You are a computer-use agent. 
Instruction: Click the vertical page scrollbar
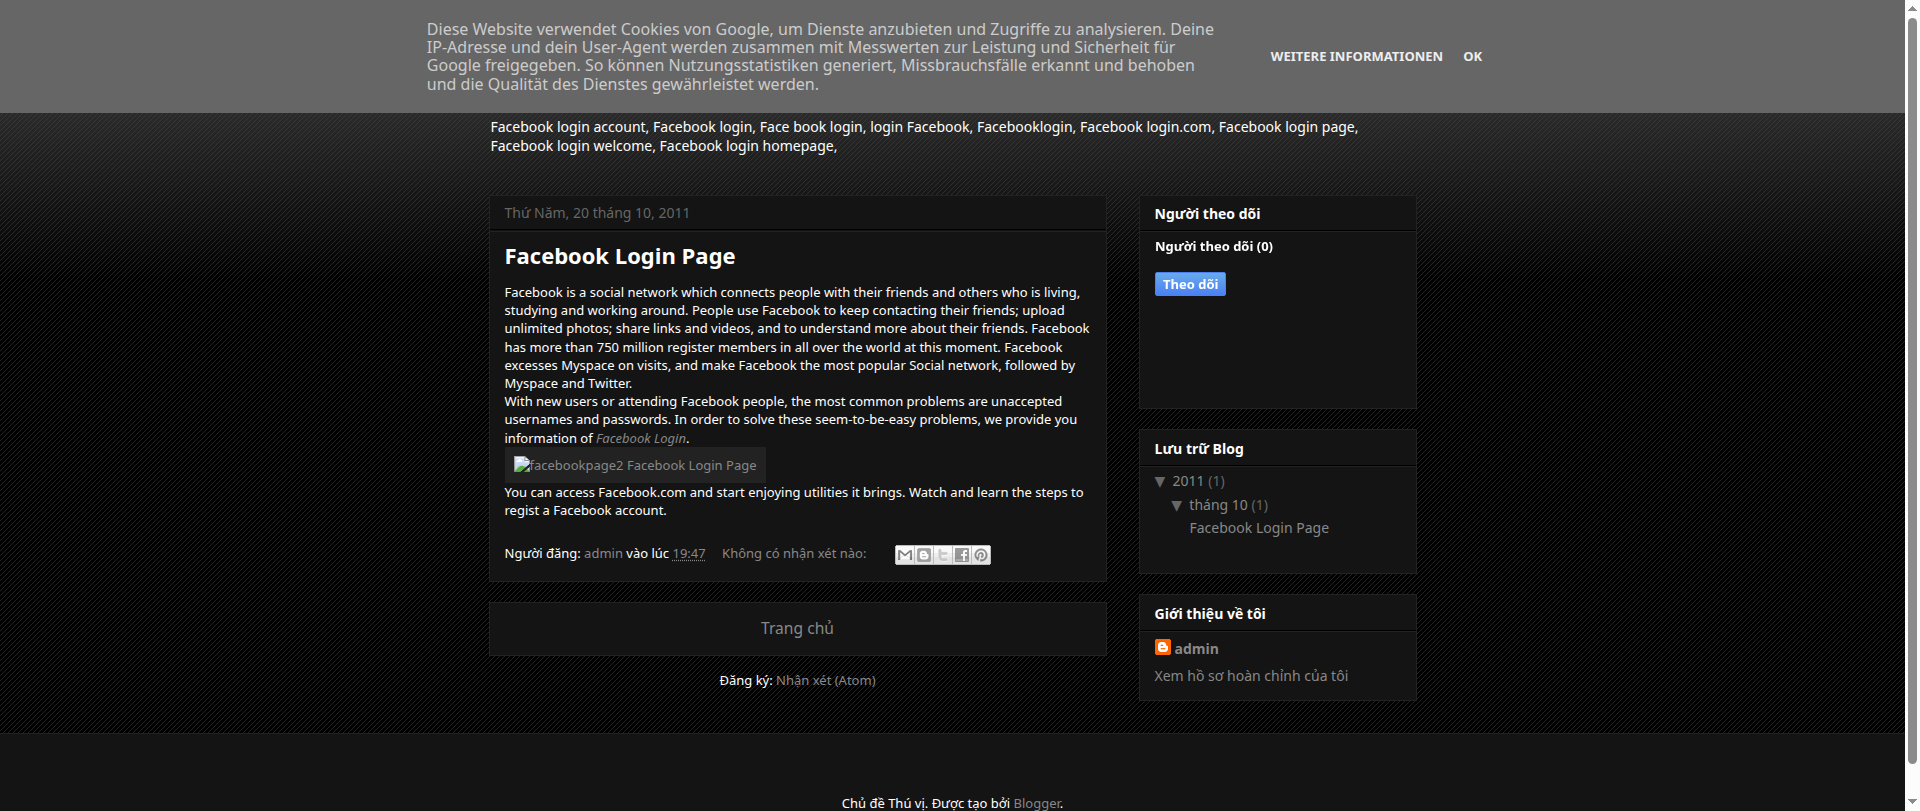coord(1911,400)
